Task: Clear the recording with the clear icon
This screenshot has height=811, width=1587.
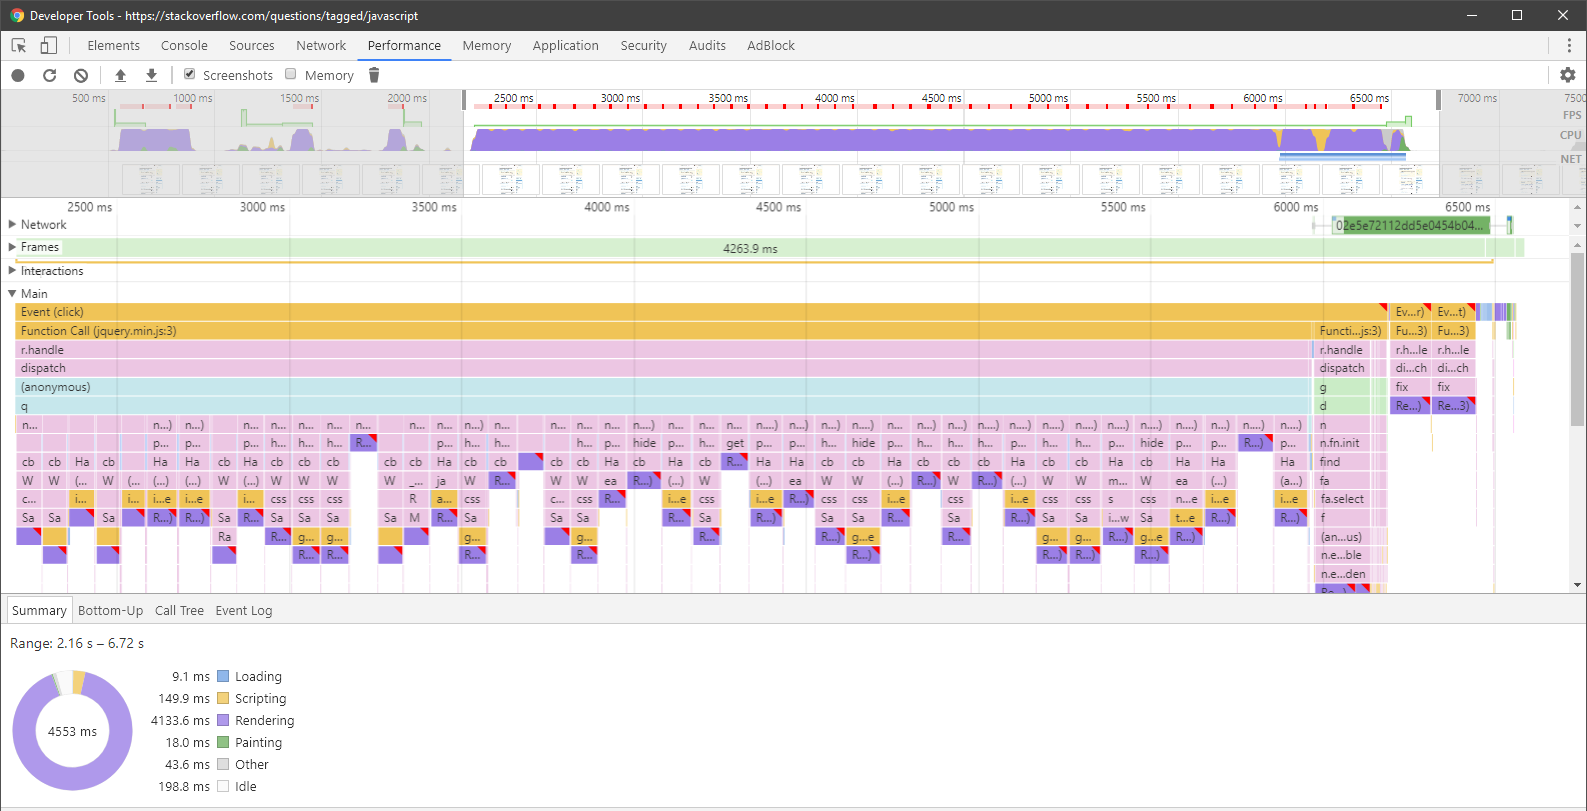Action: pos(81,75)
